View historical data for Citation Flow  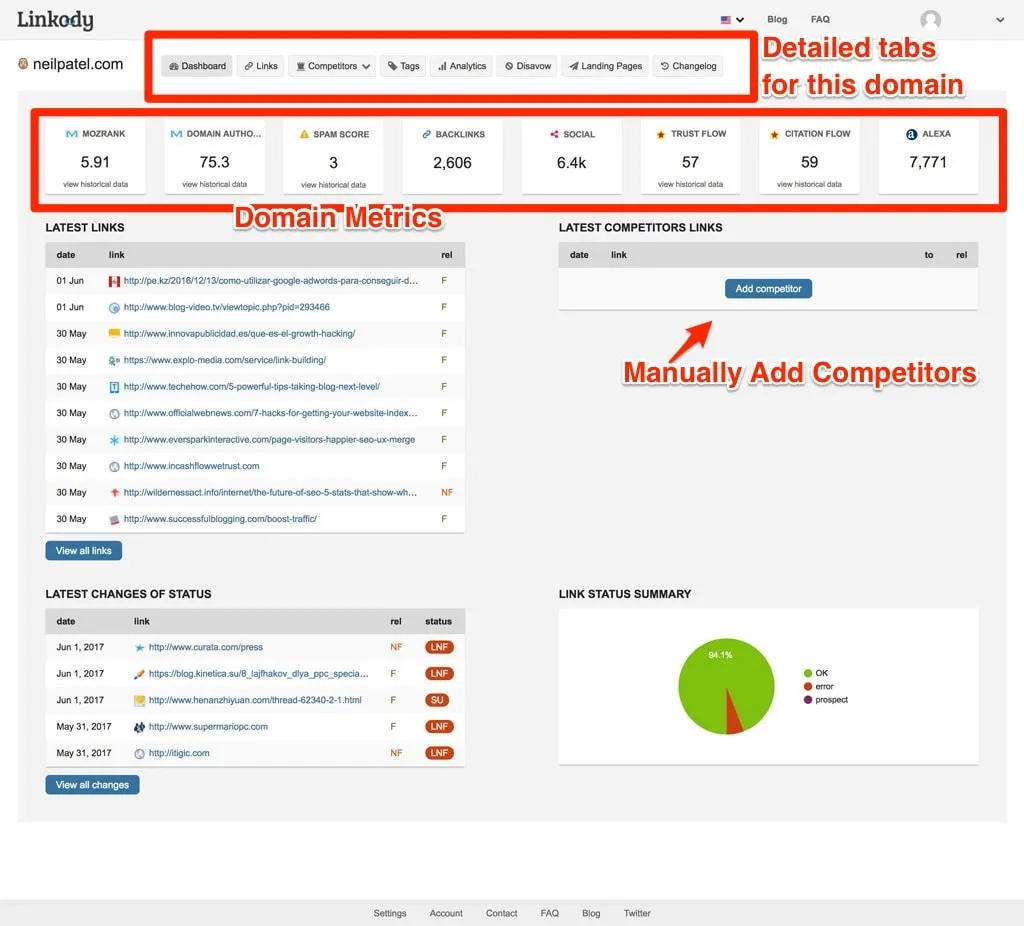tap(809, 184)
